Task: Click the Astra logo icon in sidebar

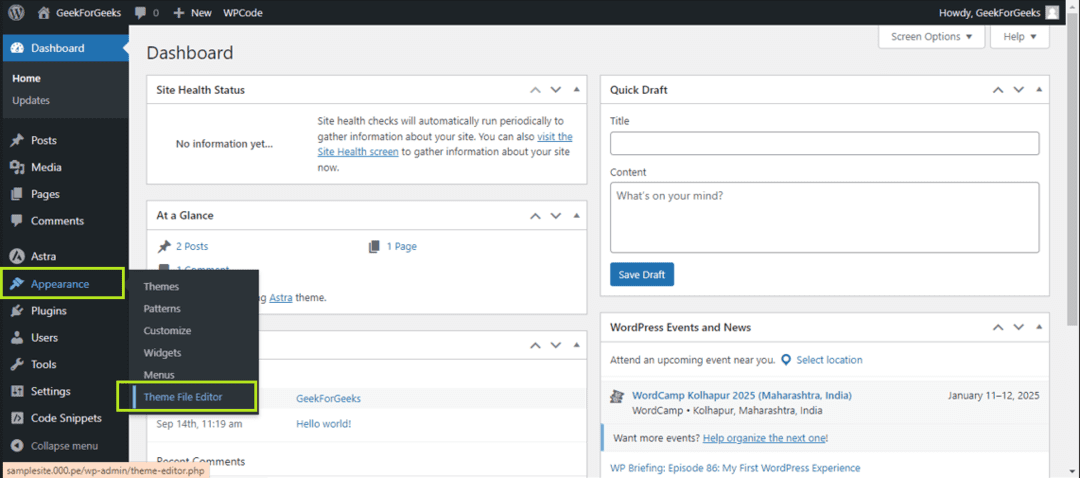Action: [x=17, y=257]
